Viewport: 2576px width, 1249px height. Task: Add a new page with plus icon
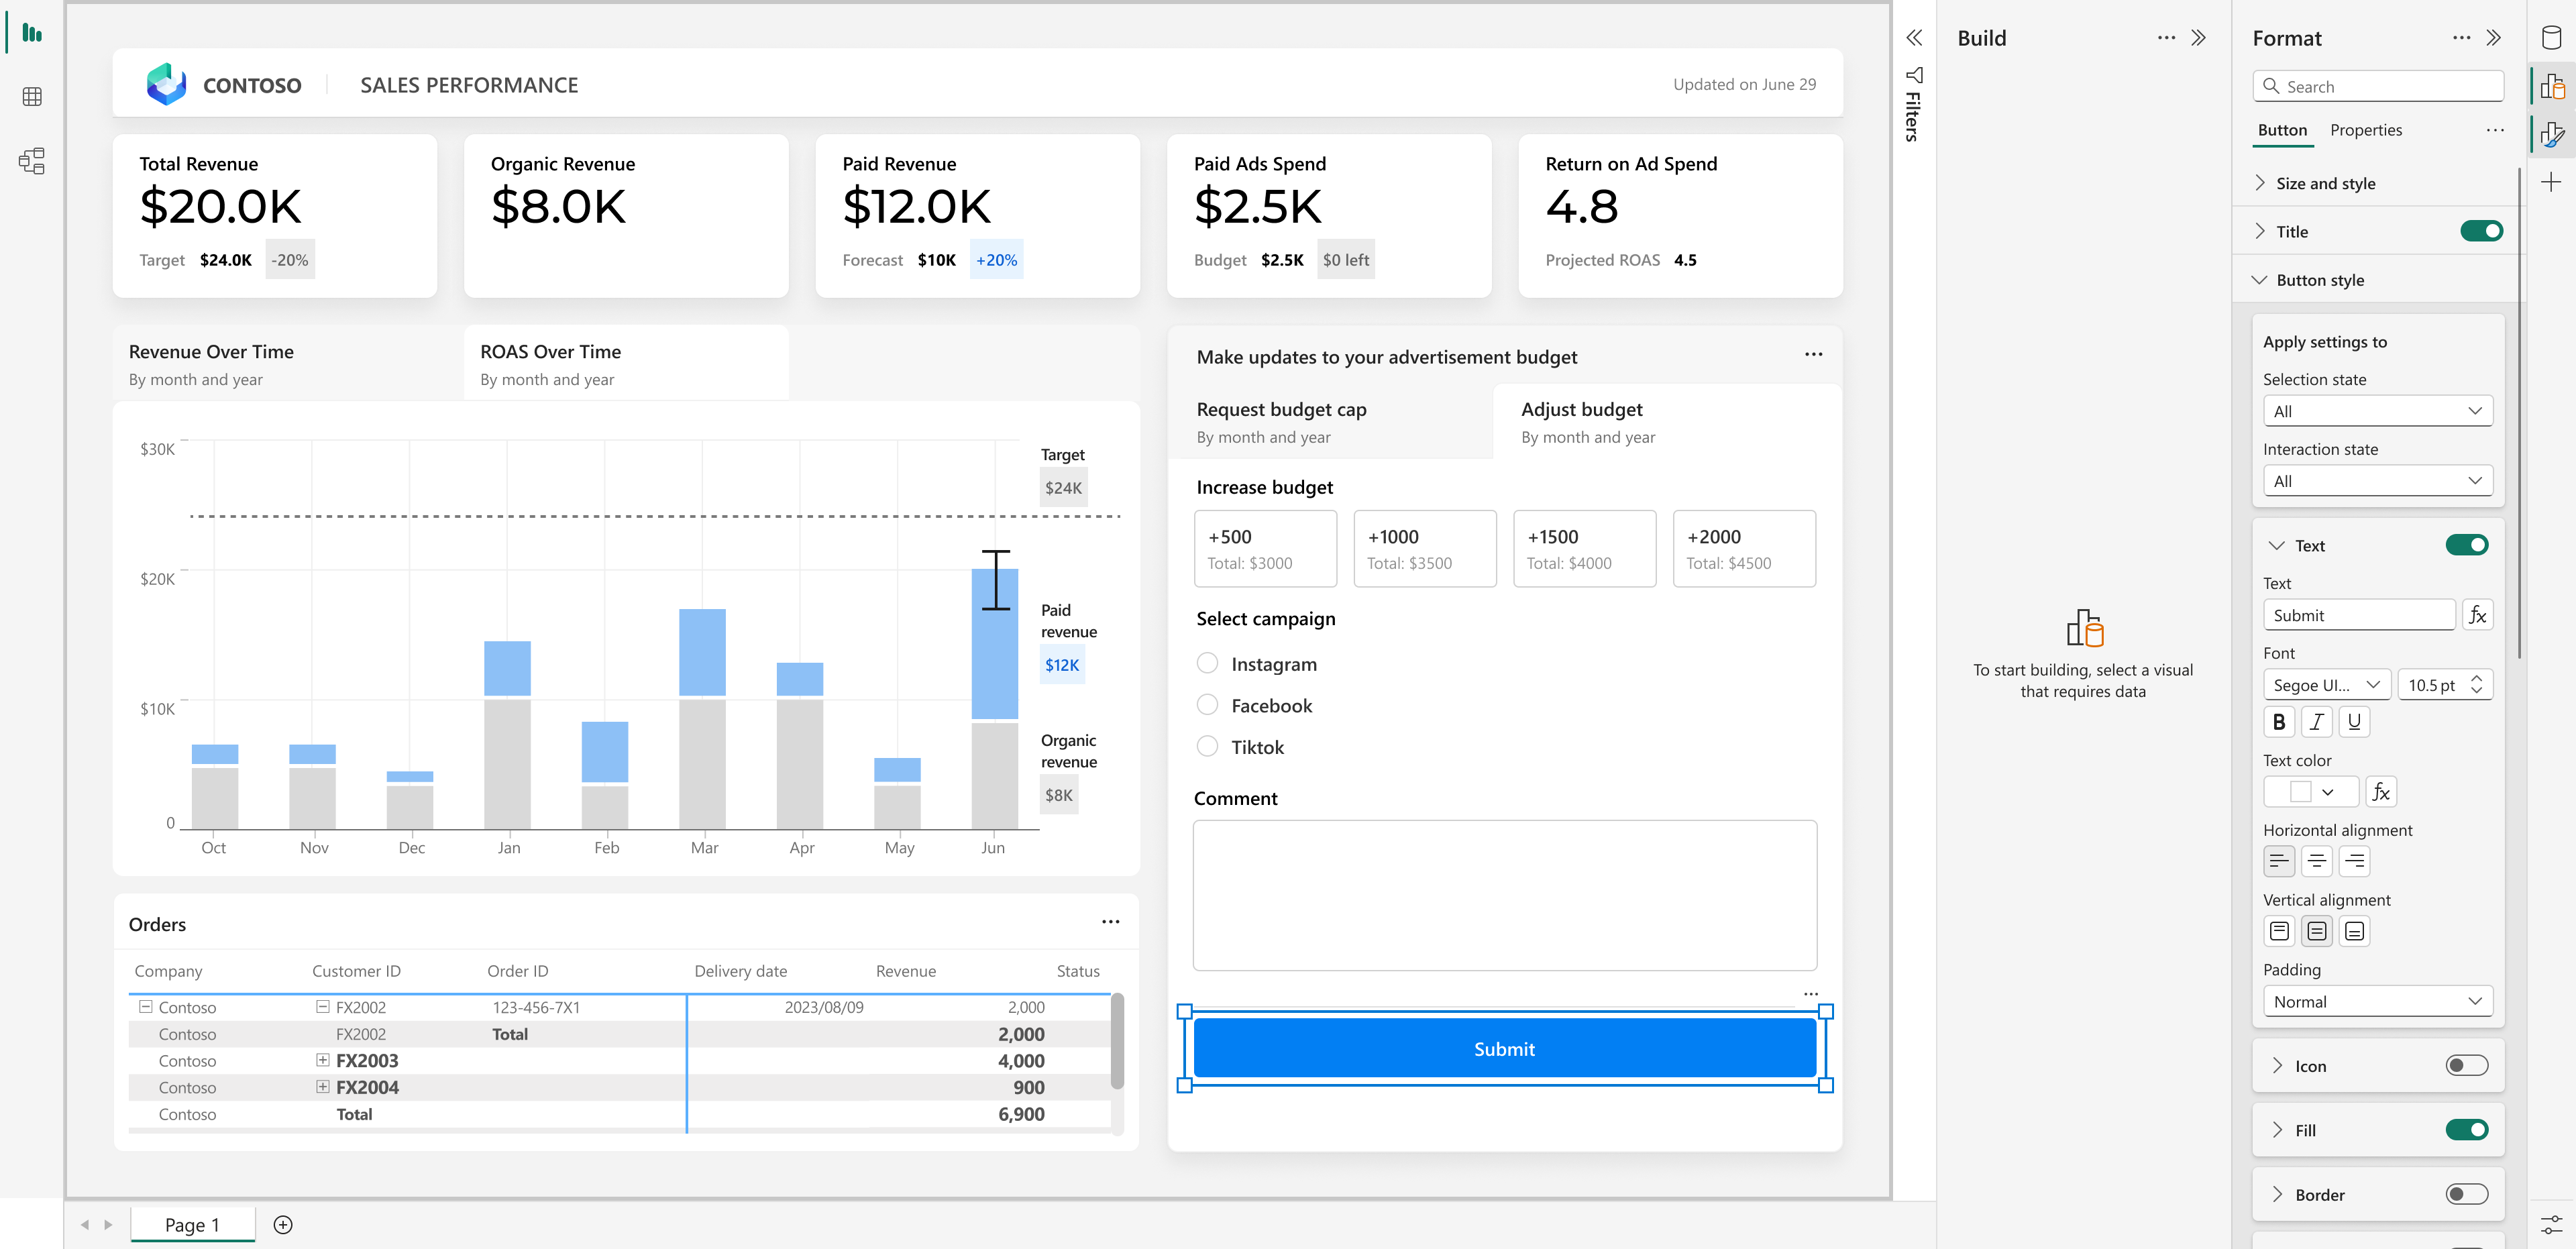(x=283, y=1225)
